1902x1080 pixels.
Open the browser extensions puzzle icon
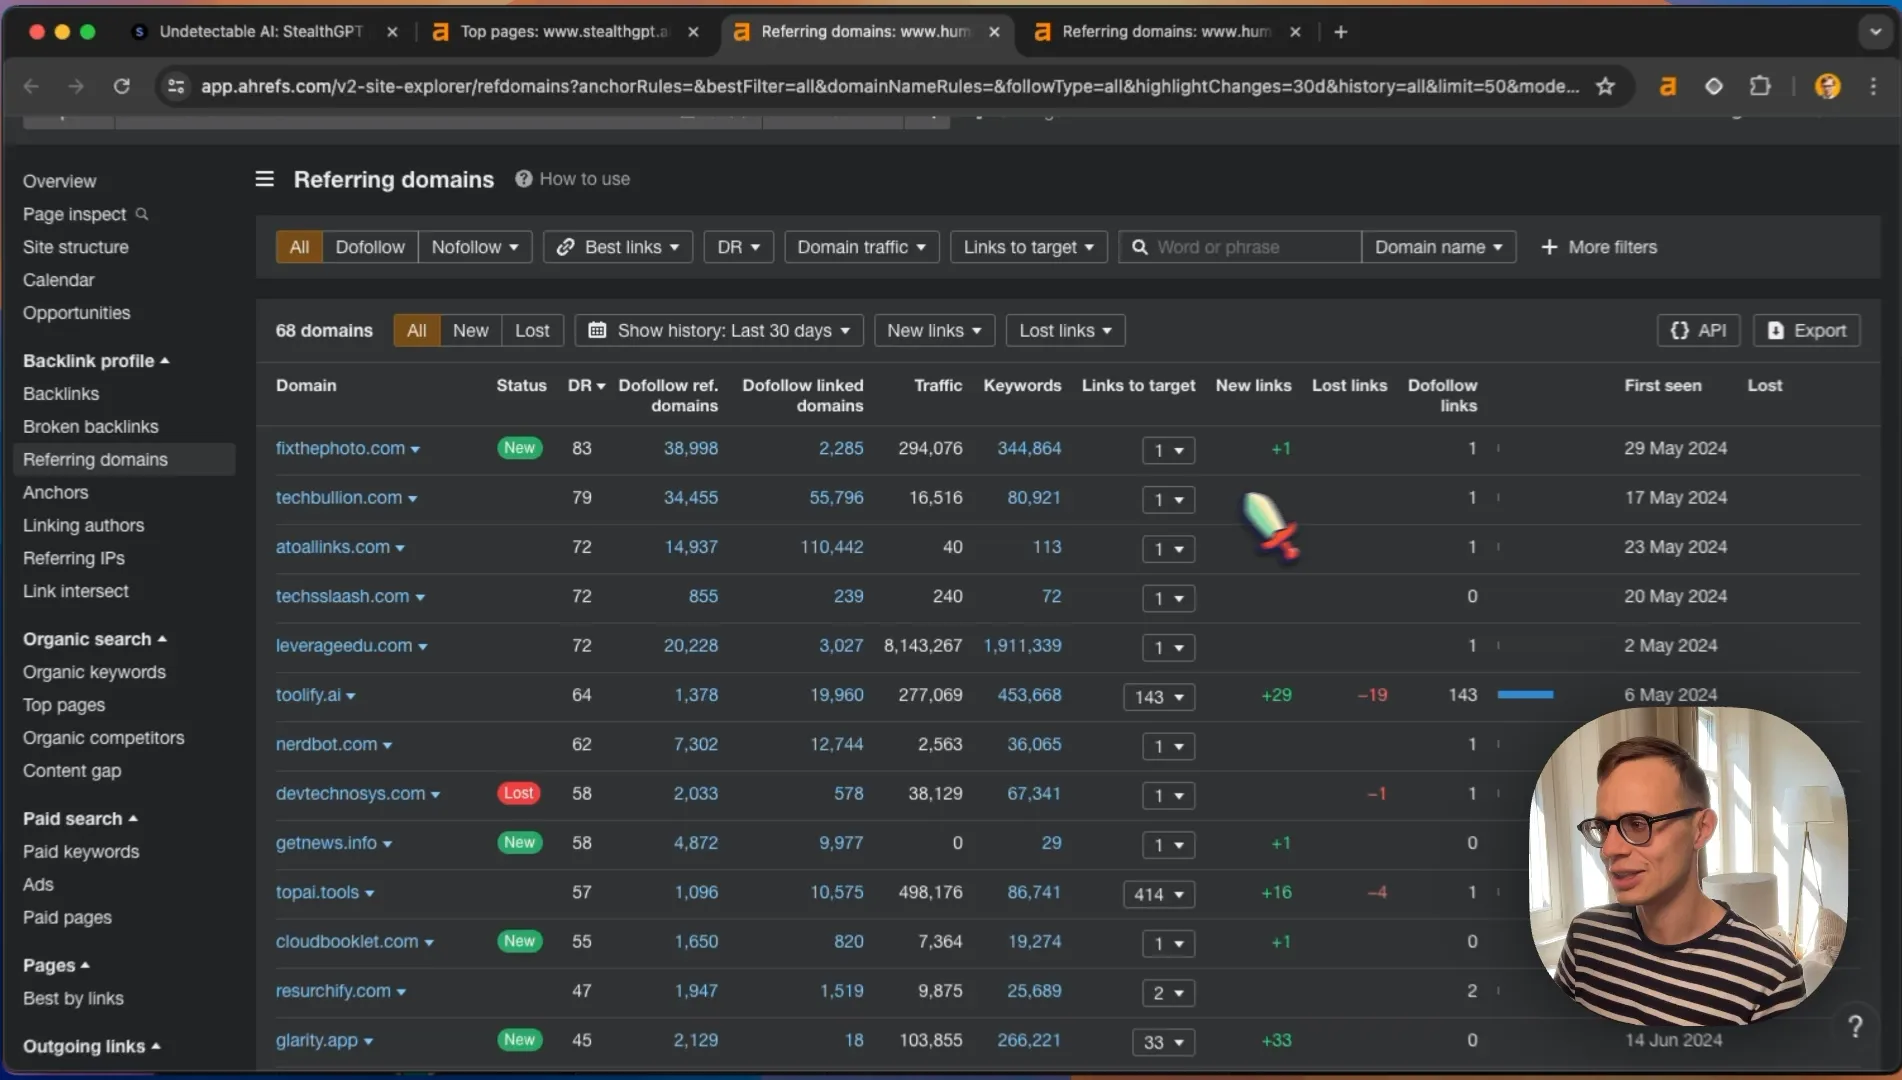[1760, 86]
